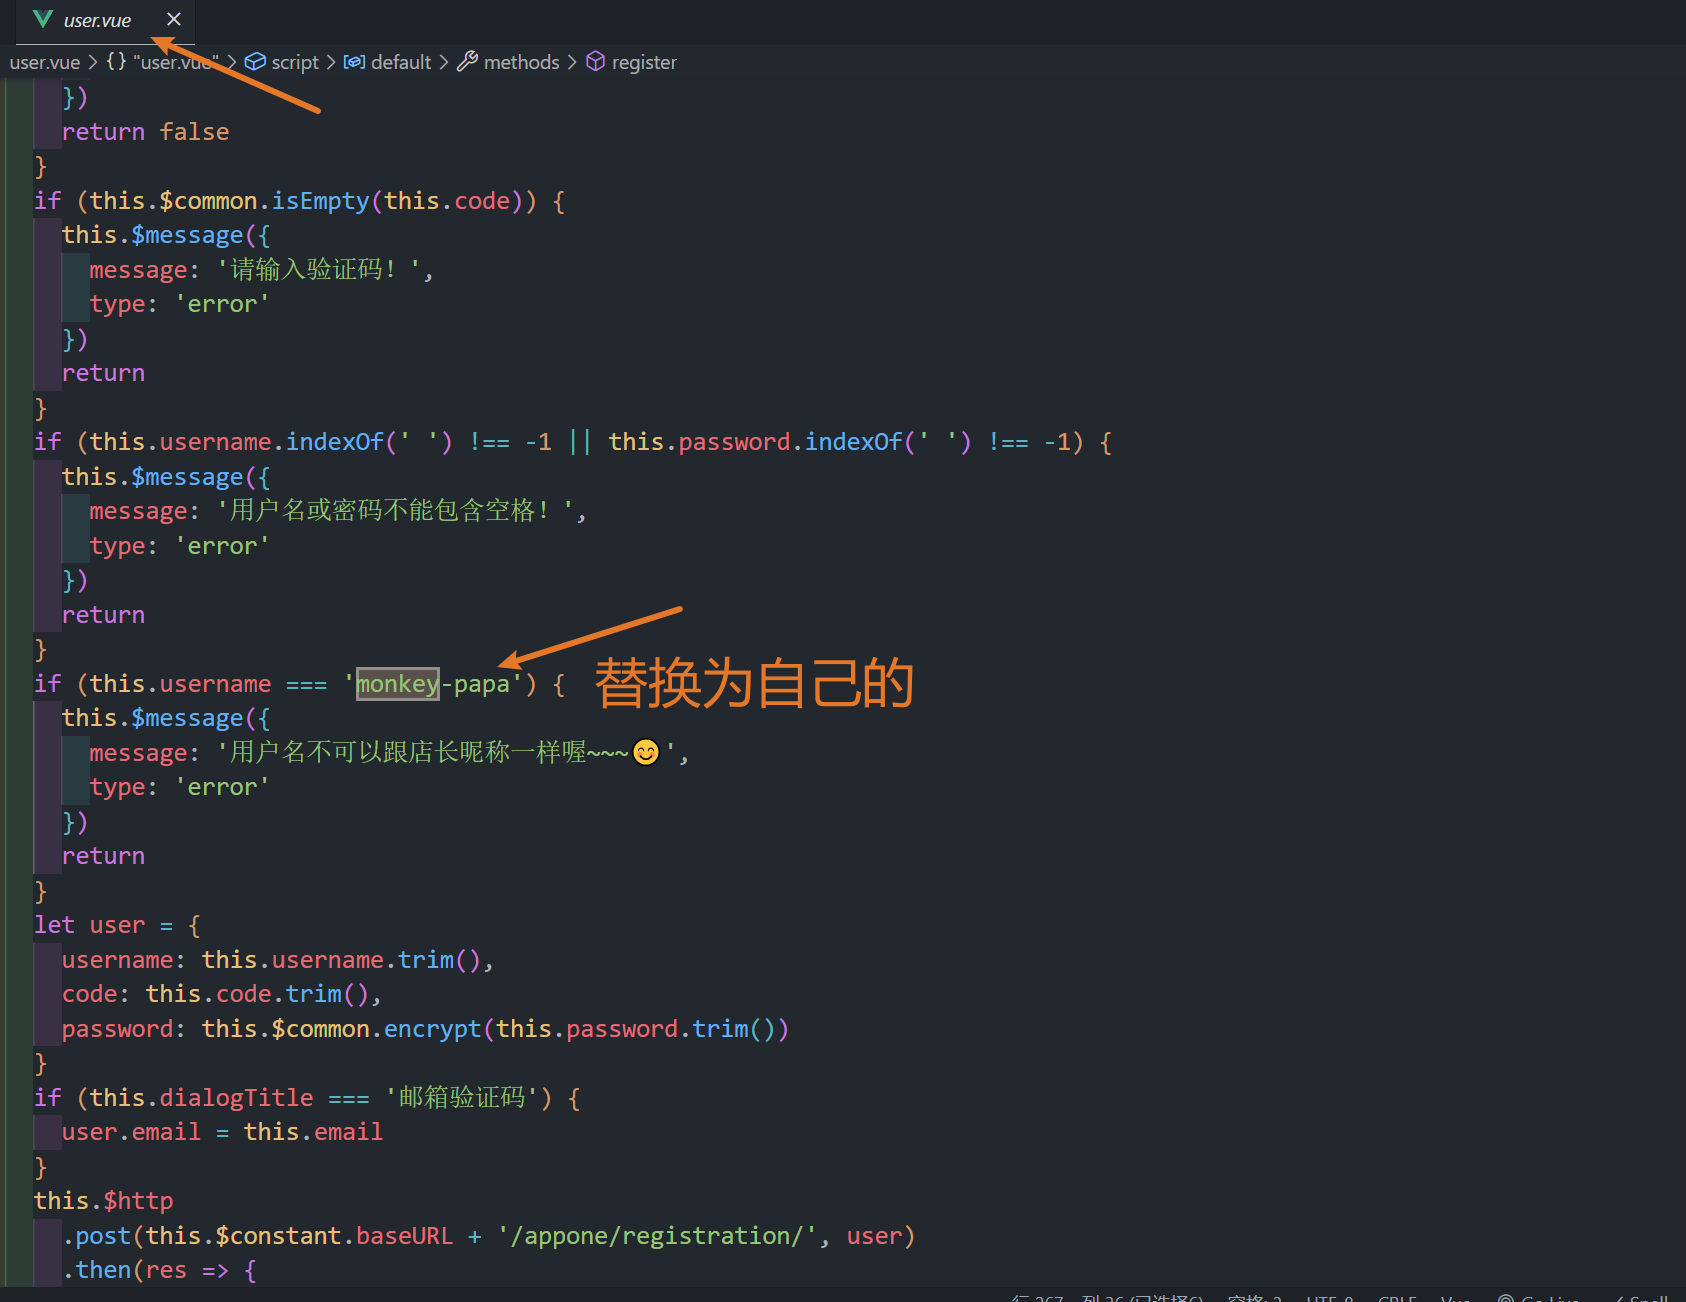Click the wrench icon beside methods breadcrumb
The width and height of the screenshot is (1686, 1302).
point(467,62)
